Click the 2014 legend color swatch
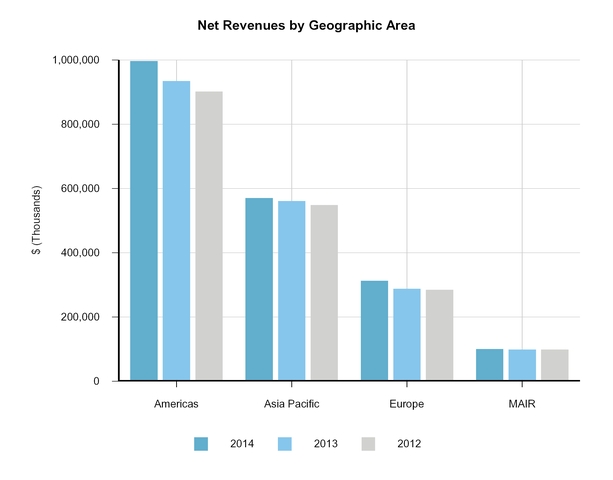The height and width of the screenshot is (480, 613). tap(201, 443)
